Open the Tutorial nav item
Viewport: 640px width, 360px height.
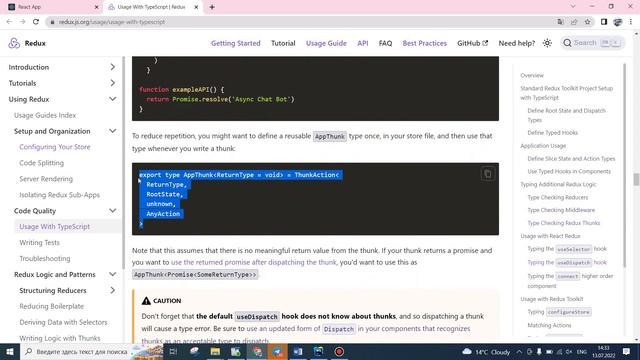click(283, 43)
